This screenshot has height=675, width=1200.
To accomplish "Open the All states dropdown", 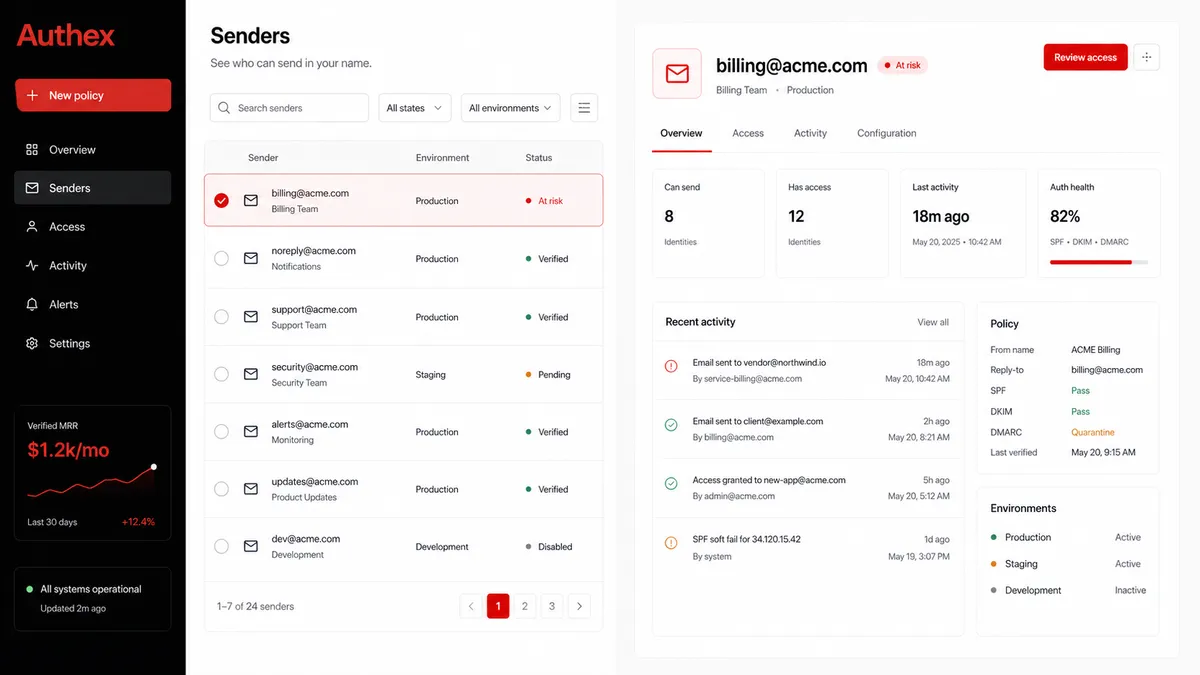I will pyautogui.click(x=414, y=108).
